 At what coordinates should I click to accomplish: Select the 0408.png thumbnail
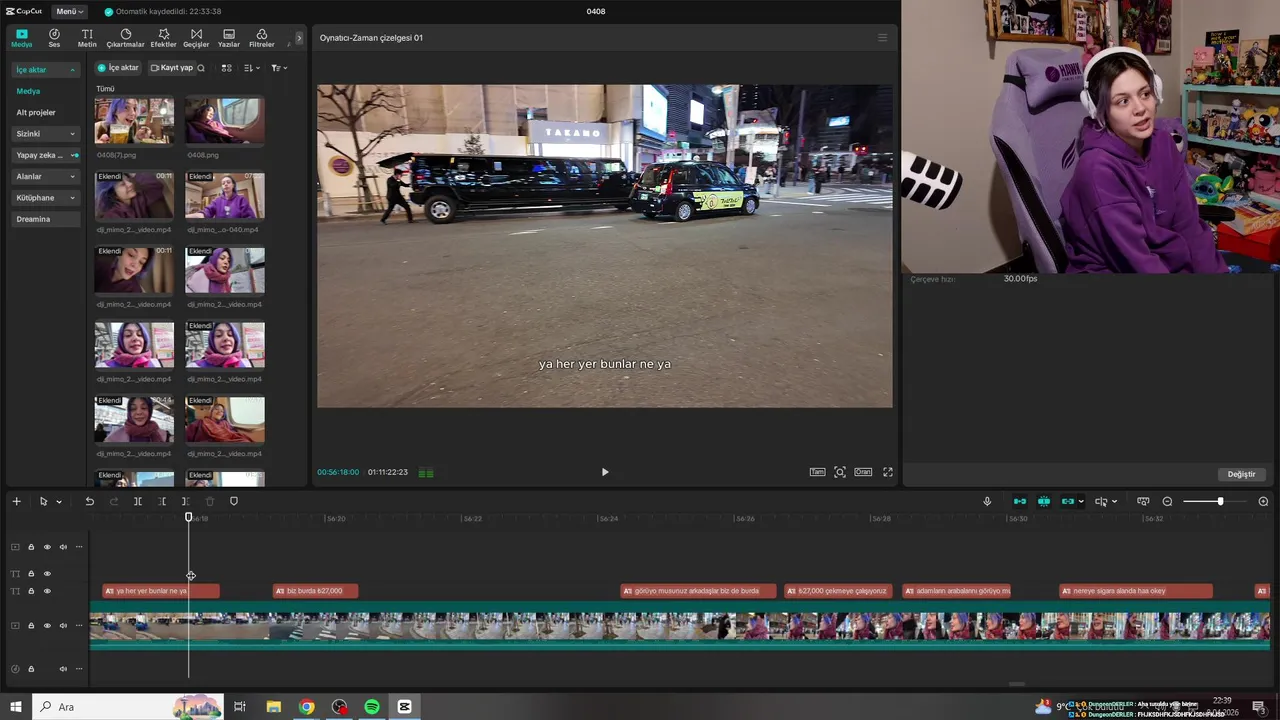(225, 120)
